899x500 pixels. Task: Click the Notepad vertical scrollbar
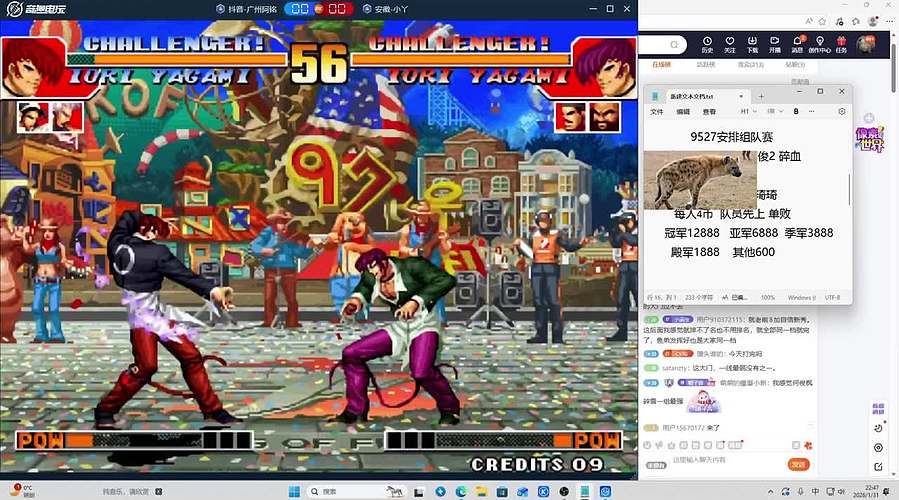(850, 190)
